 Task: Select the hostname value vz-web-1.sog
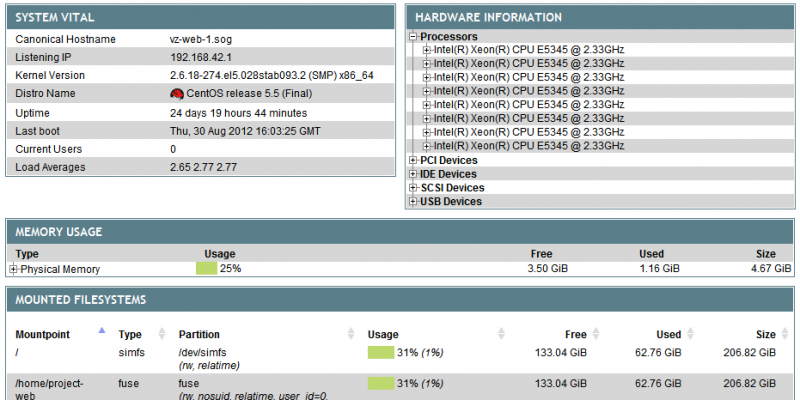201,39
